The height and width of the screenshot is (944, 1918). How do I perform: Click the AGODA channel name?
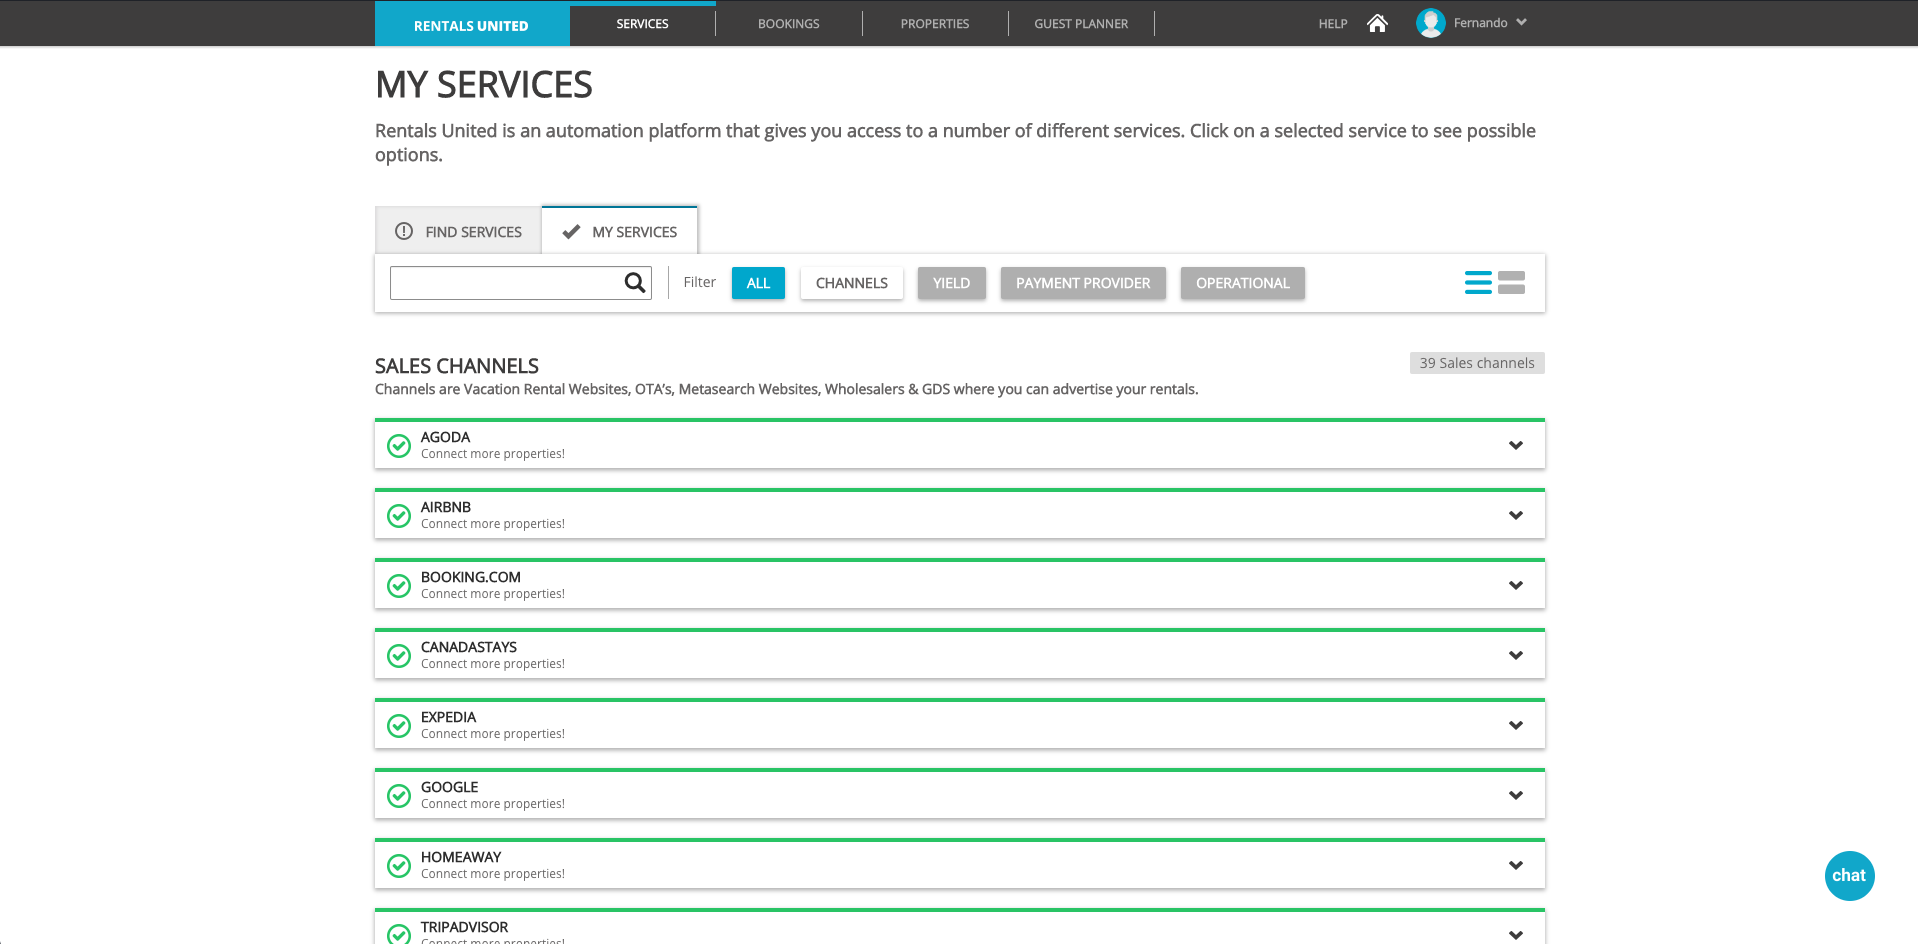pyautogui.click(x=445, y=437)
